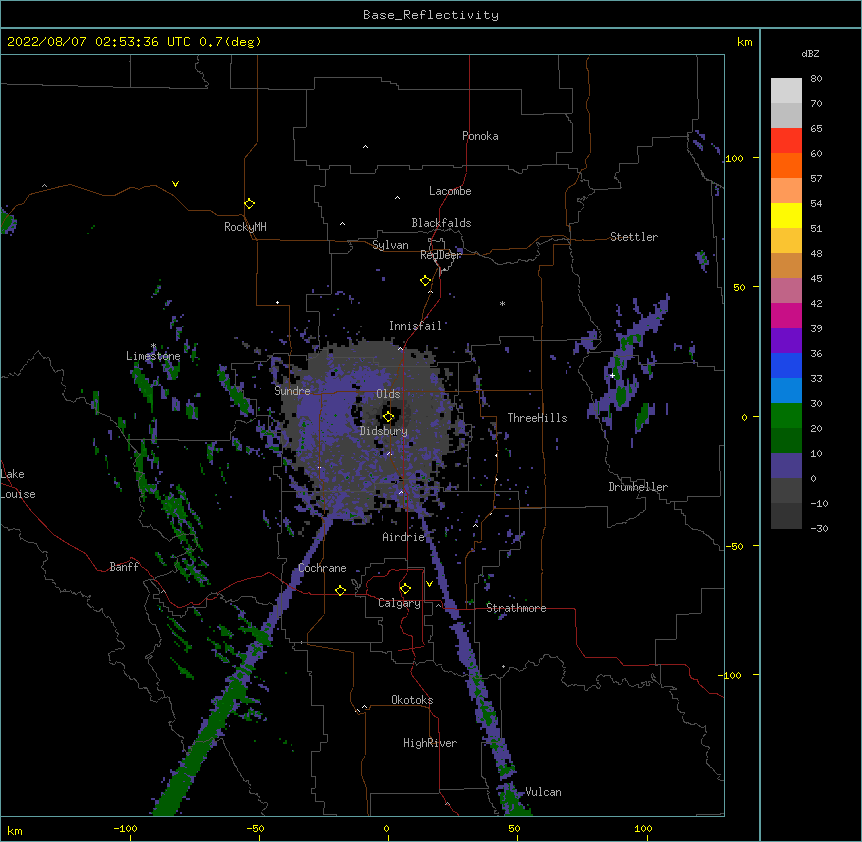Select the purple 36-39 dBZ legend color
This screenshot has height=842, width=862.
tap(786, 341)
